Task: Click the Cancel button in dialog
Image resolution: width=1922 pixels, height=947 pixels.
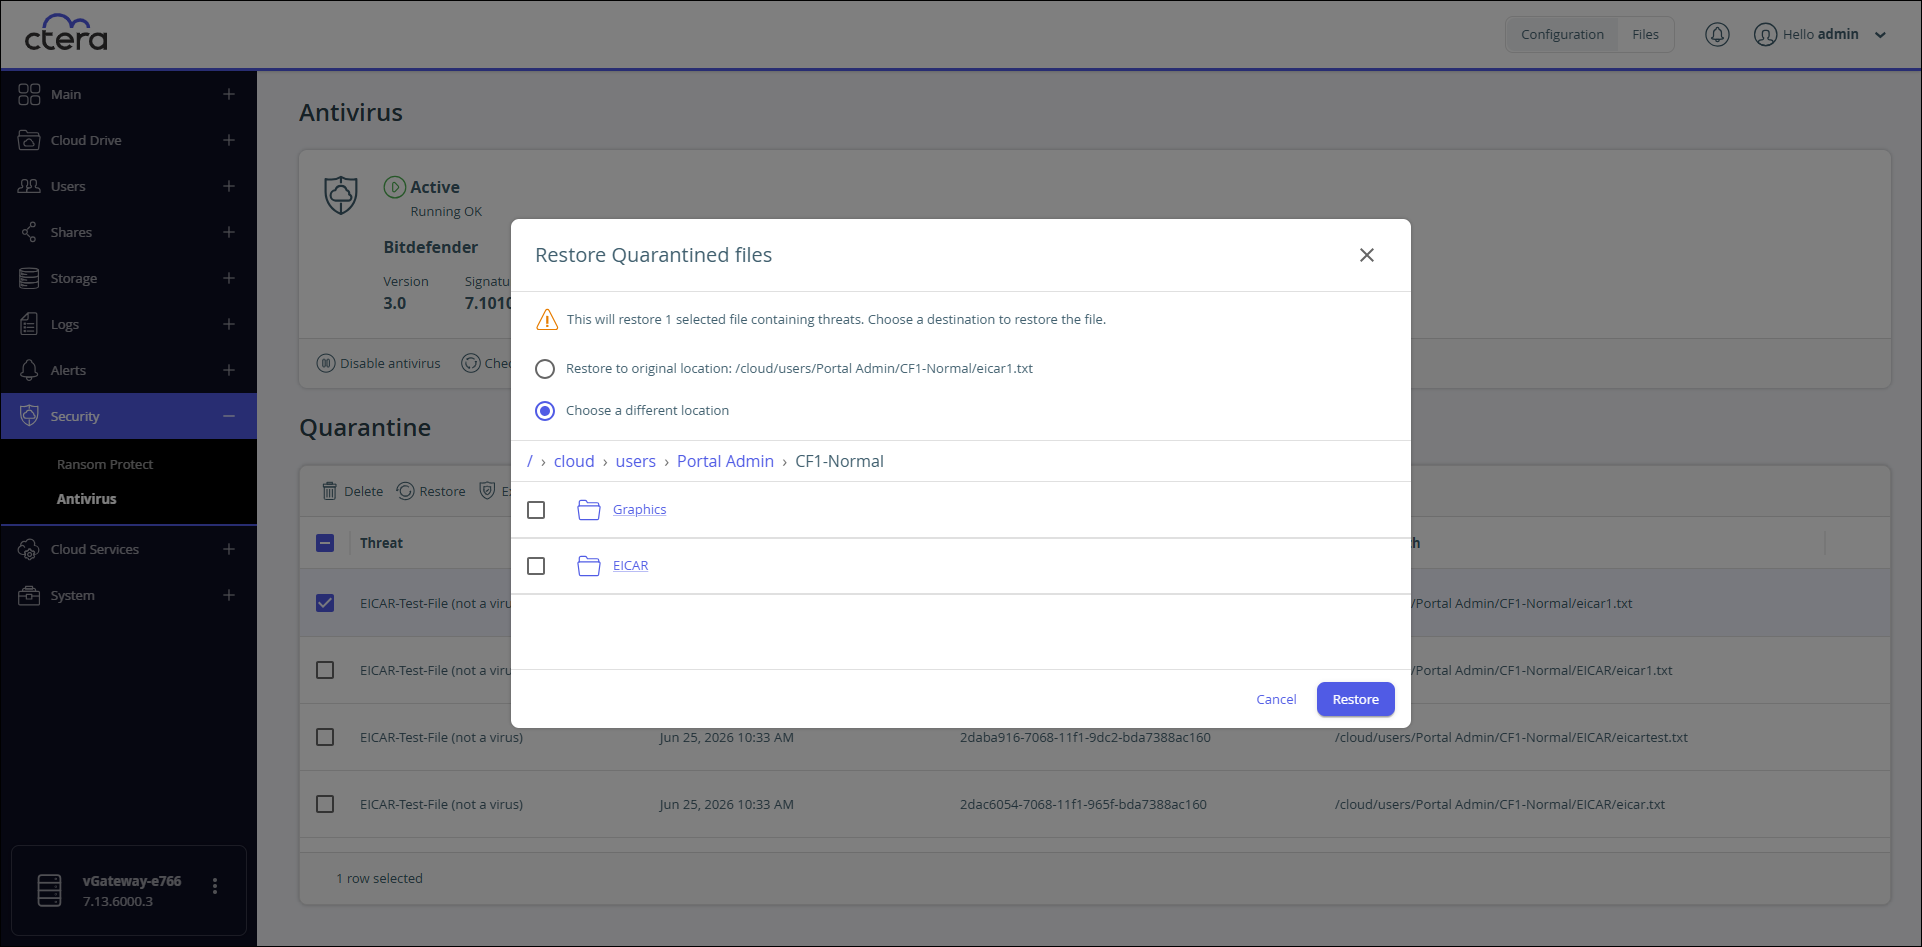Action: point(1276,699)
